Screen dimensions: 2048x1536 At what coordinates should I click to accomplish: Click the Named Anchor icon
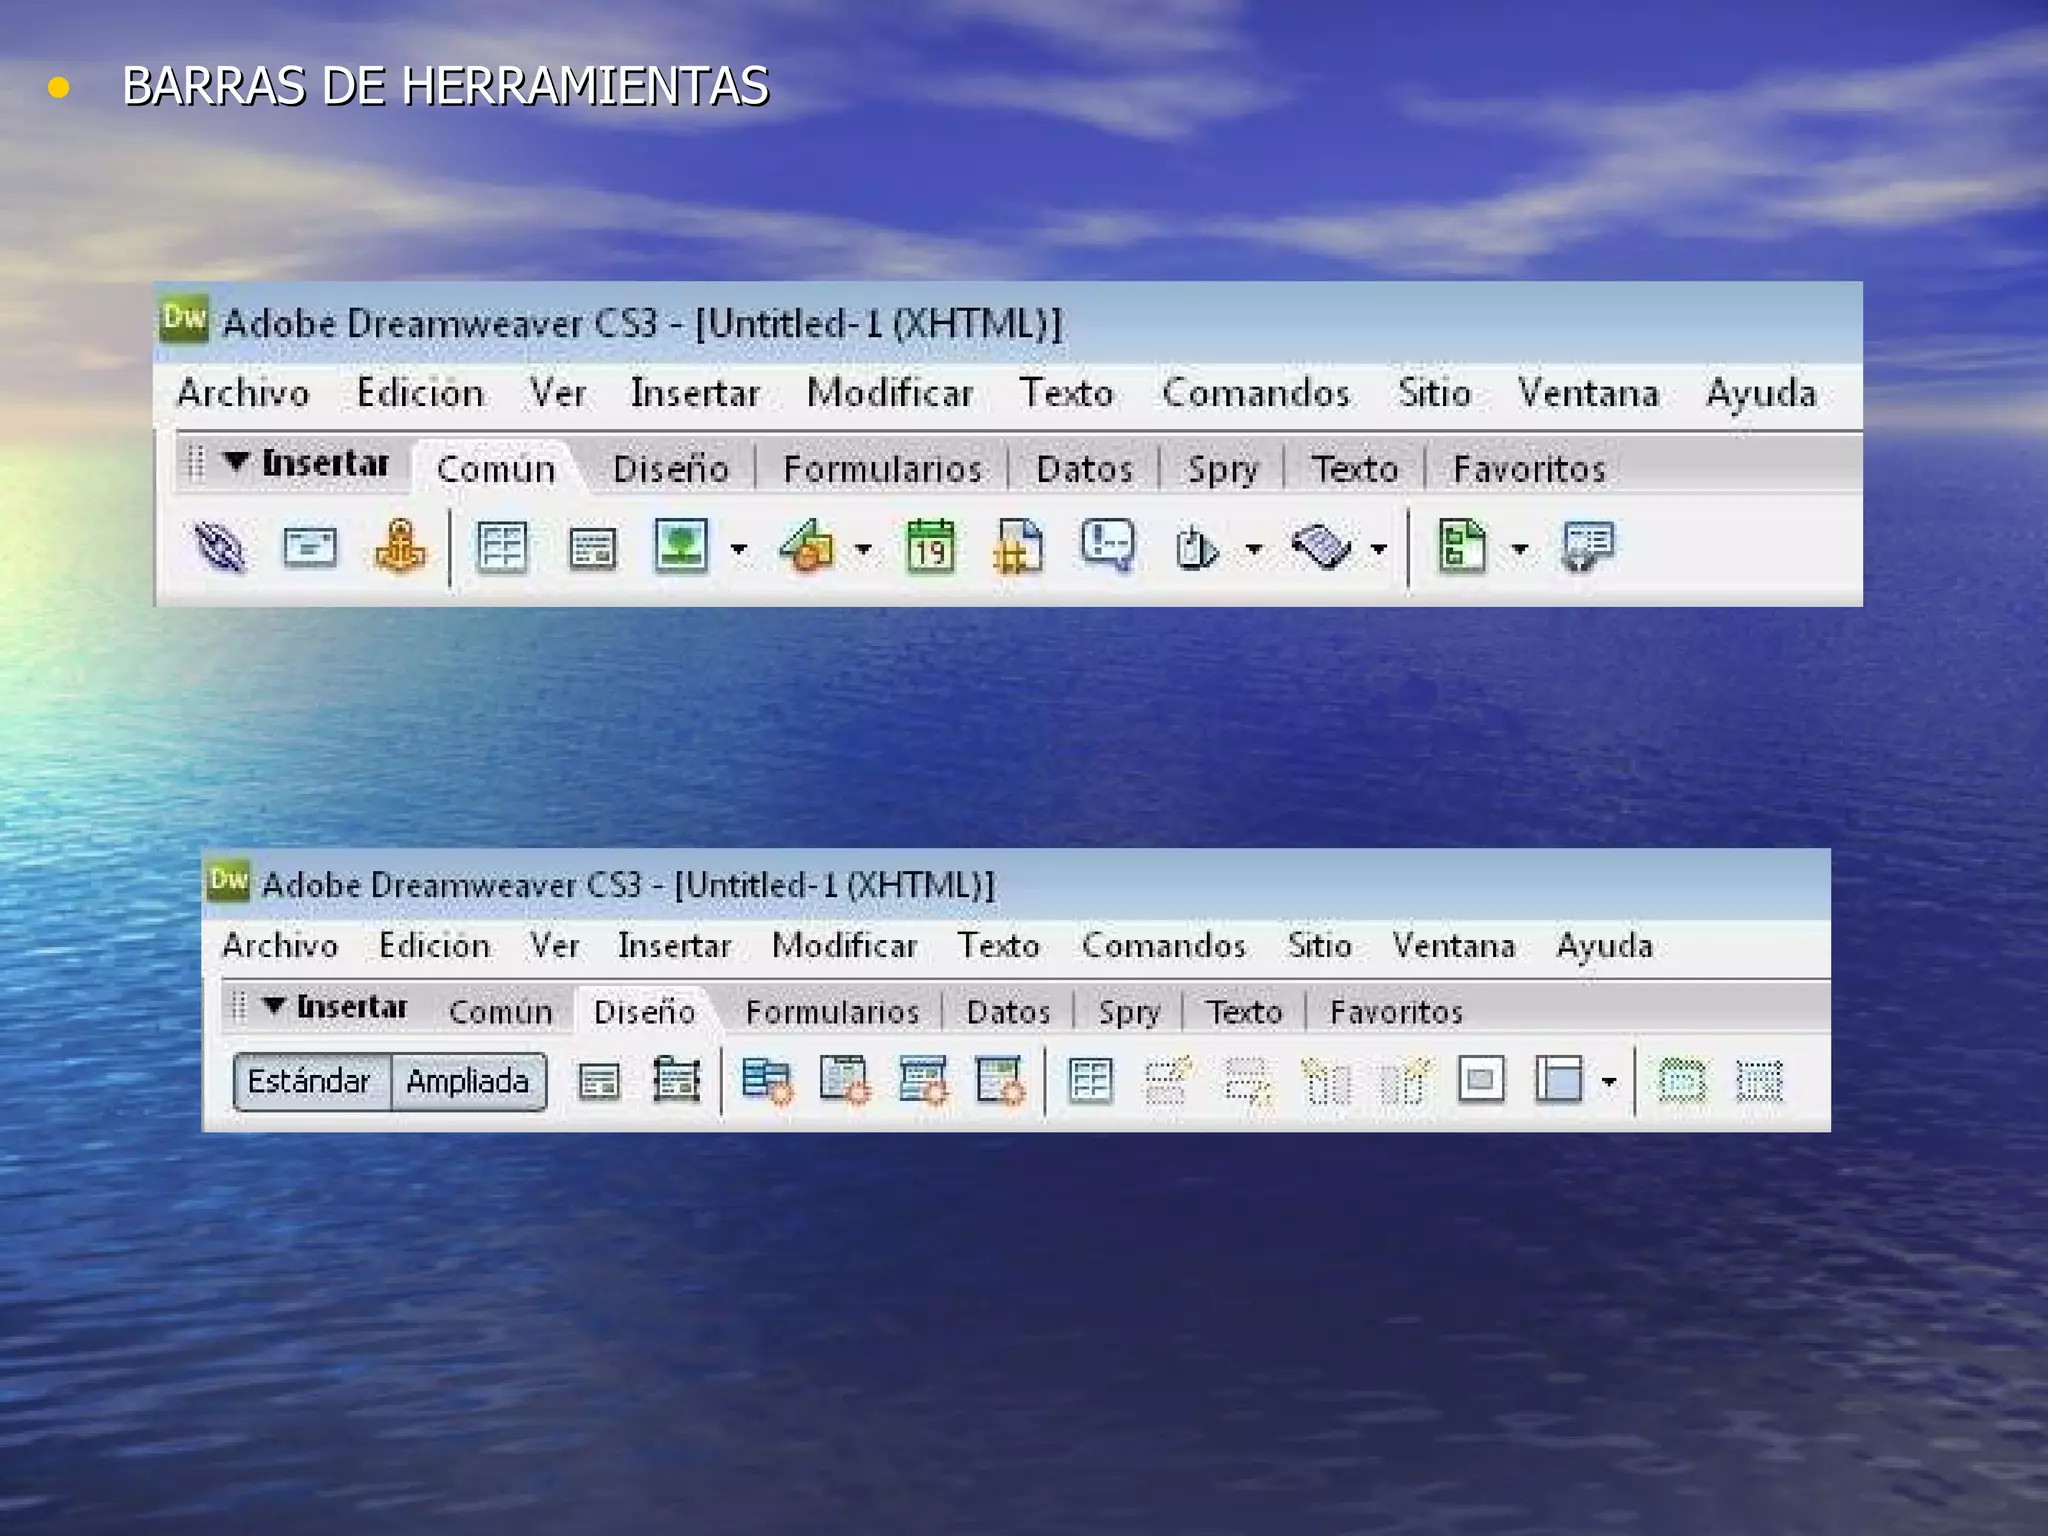point(400,548)
